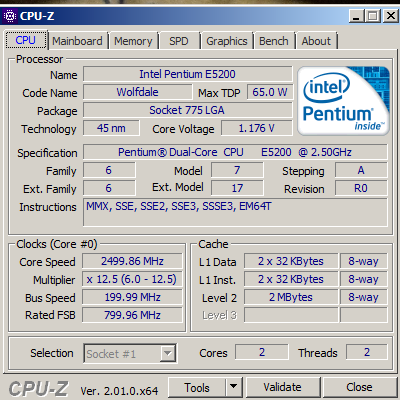Click the Close button at bottom
400x400 pixels.
click(x=359, y=387)
